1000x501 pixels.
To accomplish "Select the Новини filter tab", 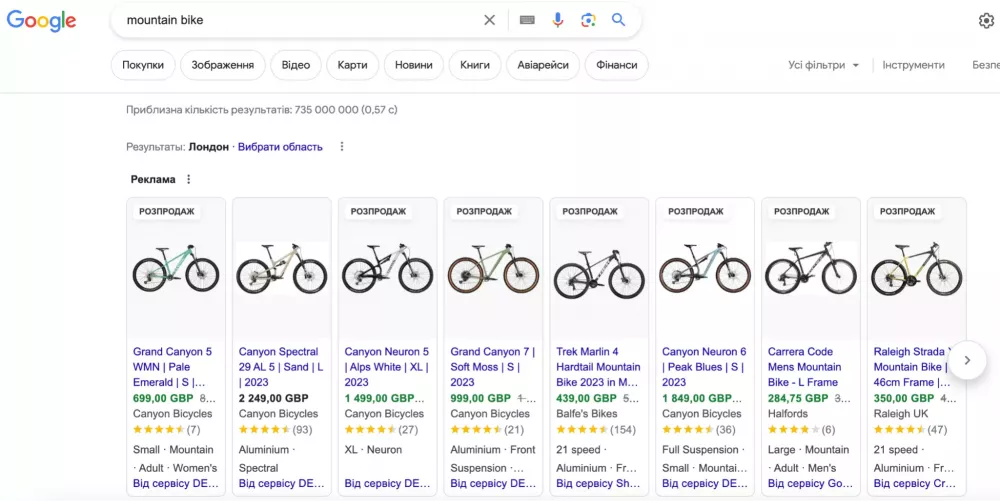I will [413, 65].
